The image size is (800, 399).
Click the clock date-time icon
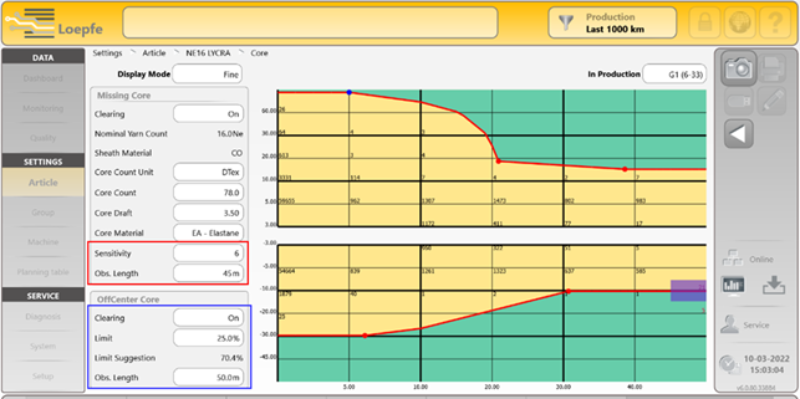729,364
